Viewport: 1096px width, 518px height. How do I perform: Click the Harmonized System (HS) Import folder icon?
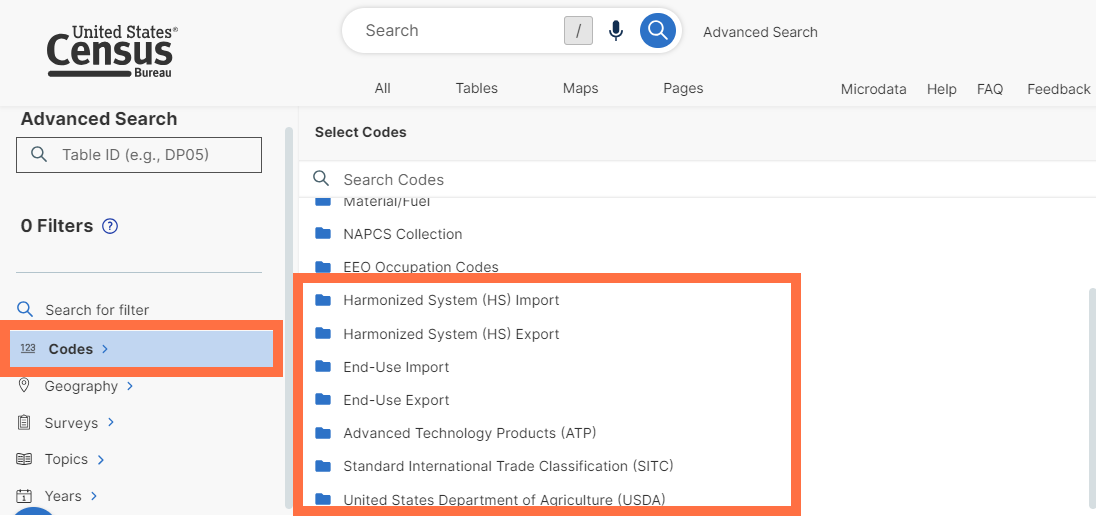(x=322, y=300)
